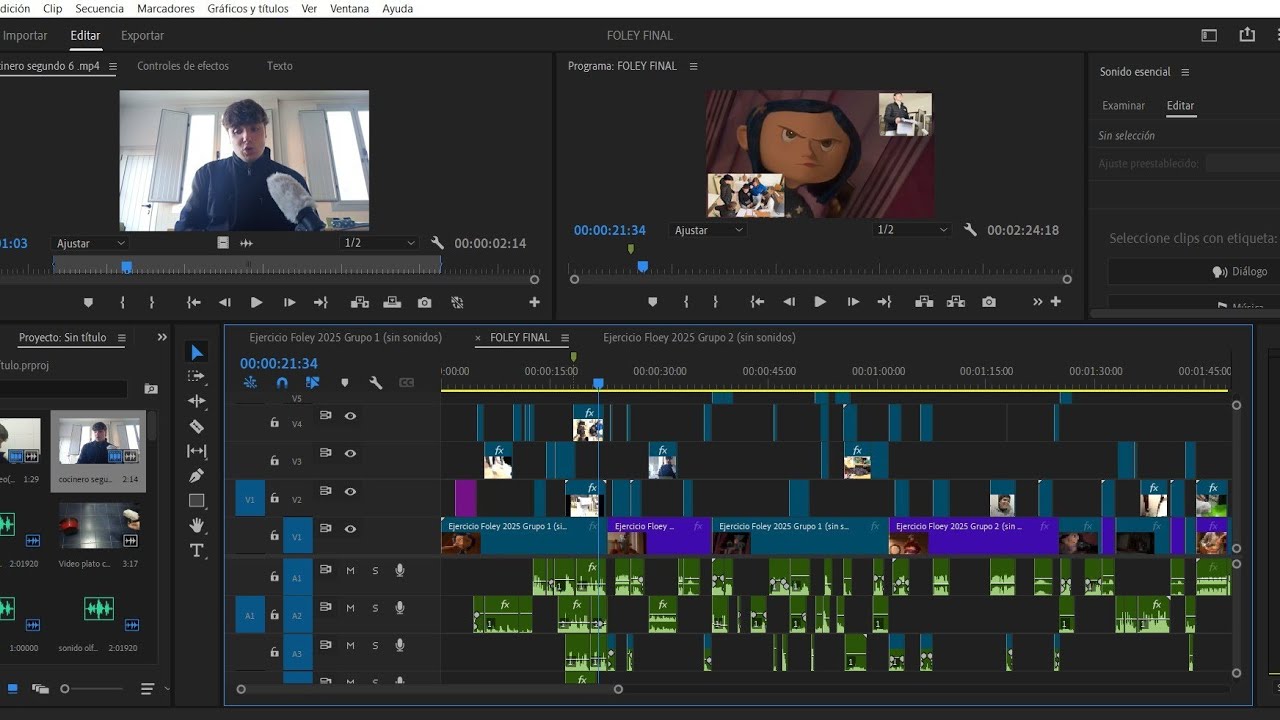This screenshot has height=720, width=1280.
Task: Open Proyecto: Sin título panel menu
Action: [x=122, y=338]
